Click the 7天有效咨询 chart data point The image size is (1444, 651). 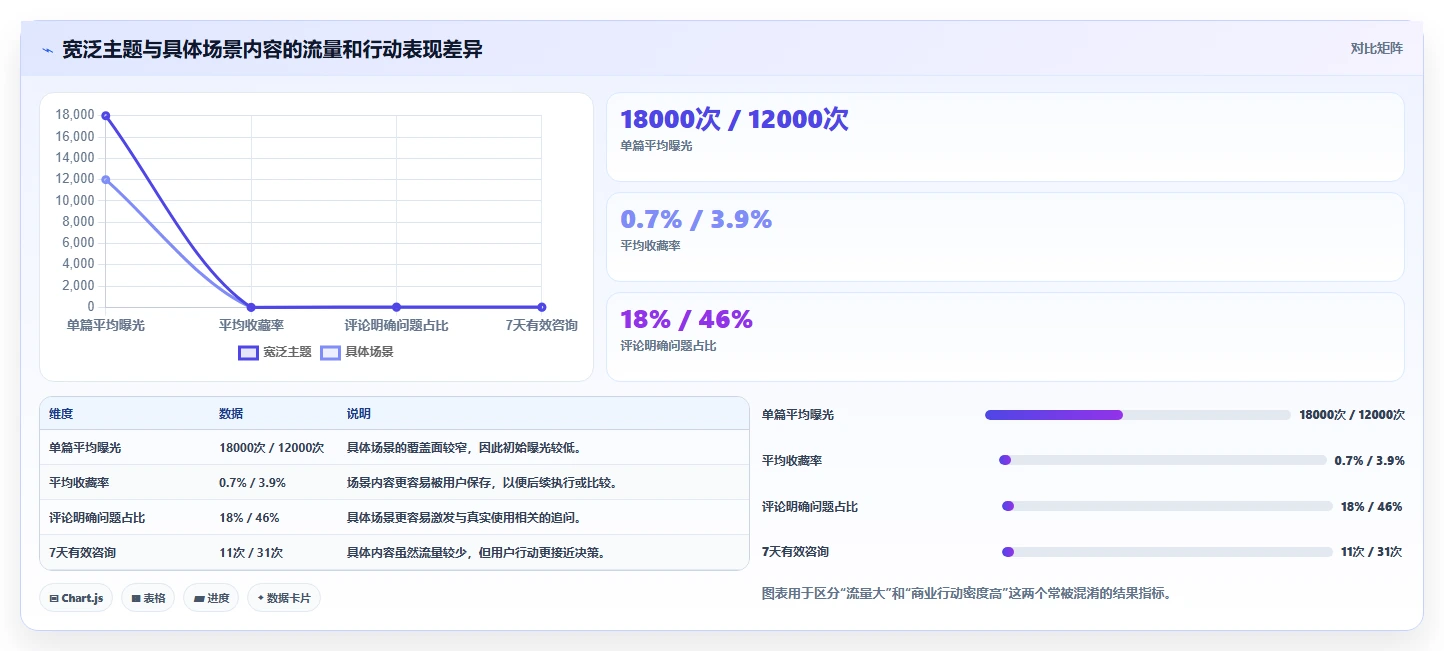(x=541, y=307)
